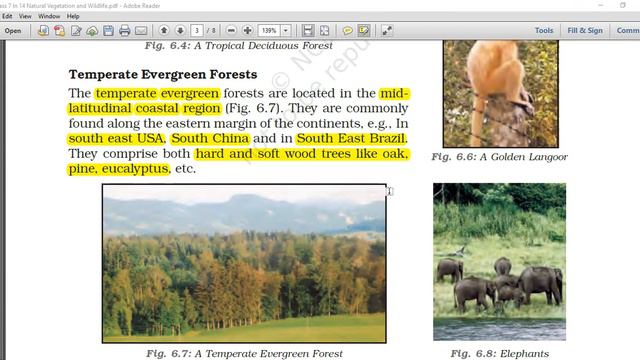Click highlighted text 'south east USA'
Image resolution: width=640 pixels, height=360 pixels.
pyautogui.click(x=116, y=138)
